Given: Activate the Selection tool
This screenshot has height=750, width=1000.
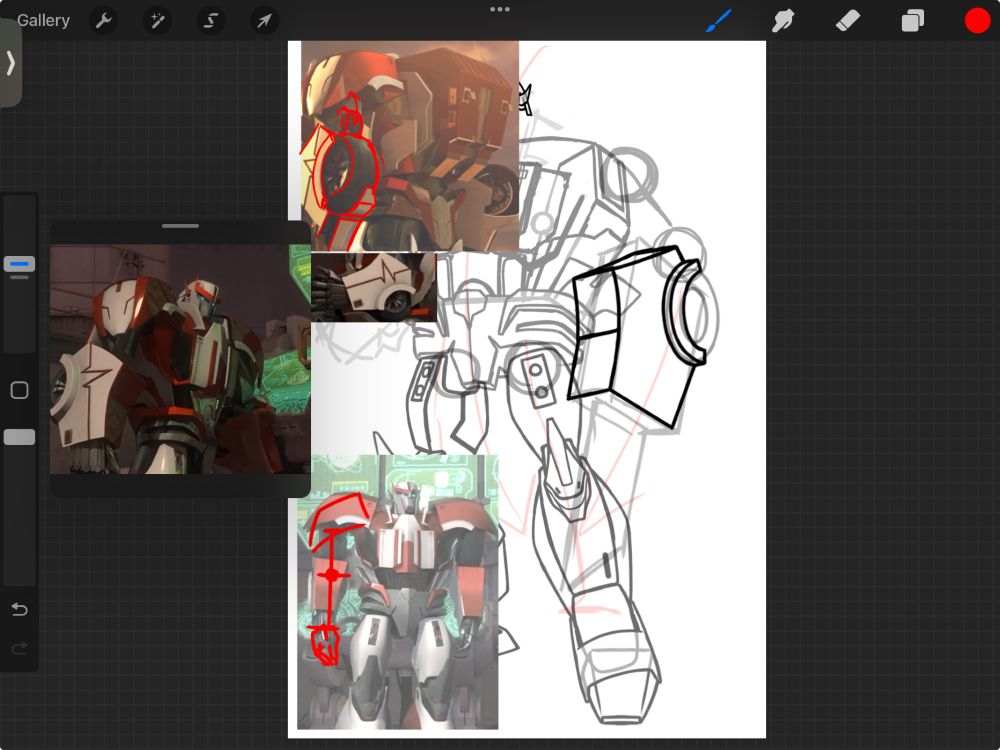Looking at the screenshot, I should point(210,20).
